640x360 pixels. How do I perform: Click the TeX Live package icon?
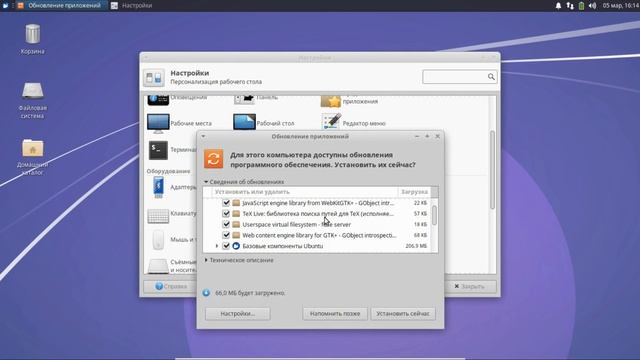[236, 213]
